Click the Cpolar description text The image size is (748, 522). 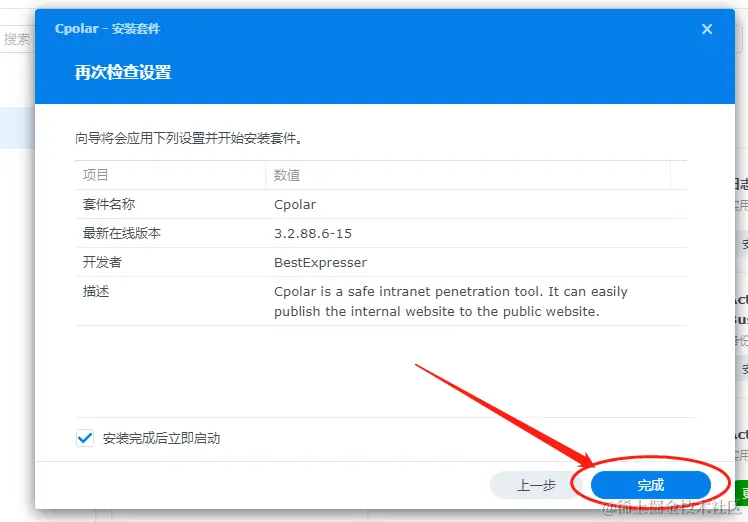[x=451, y=301]
